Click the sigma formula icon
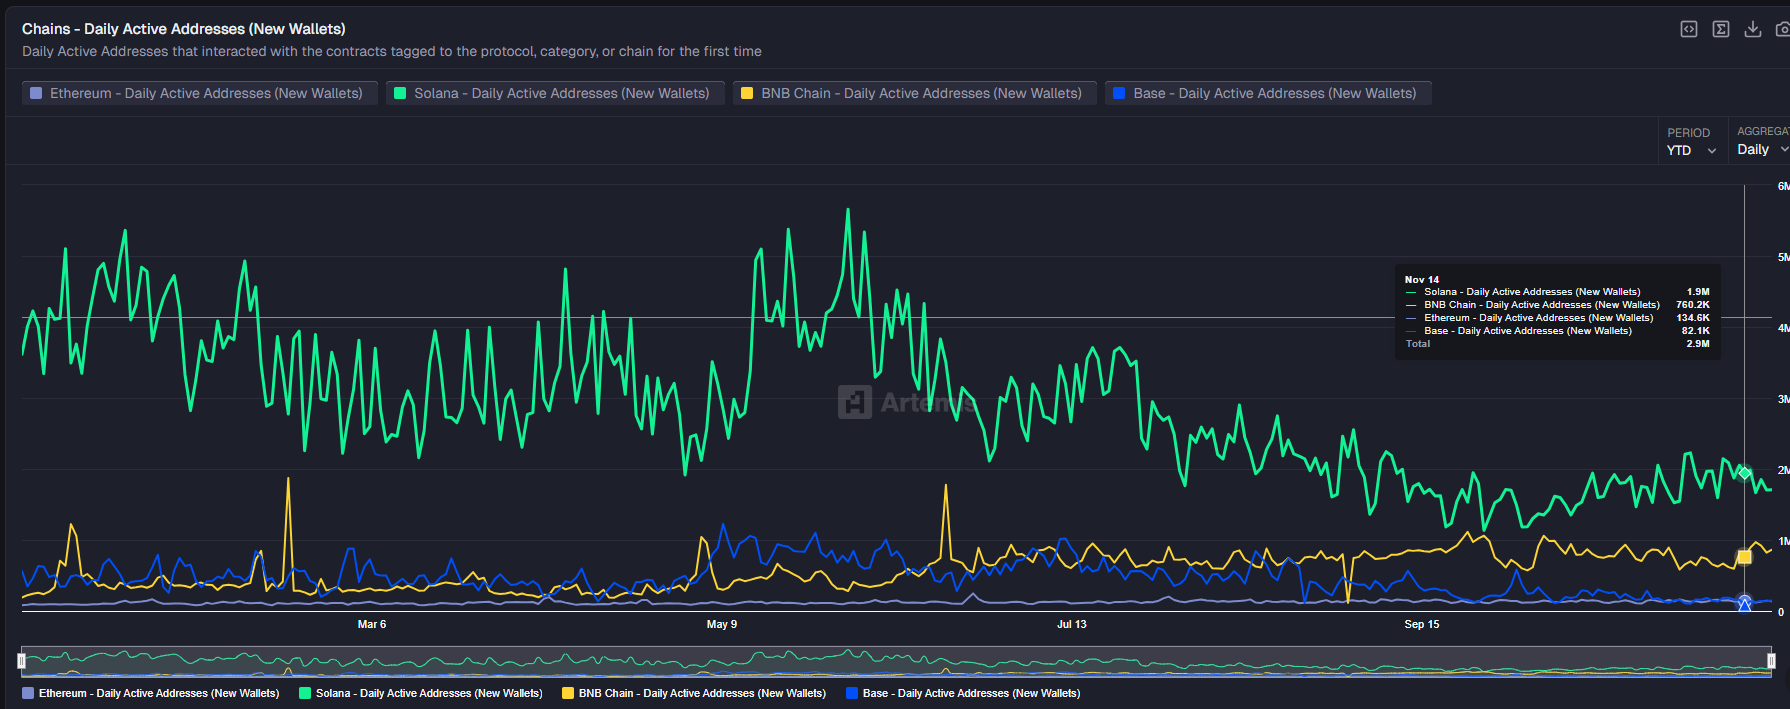Viewport: 1790px width, 709px height. (1720, 29)
